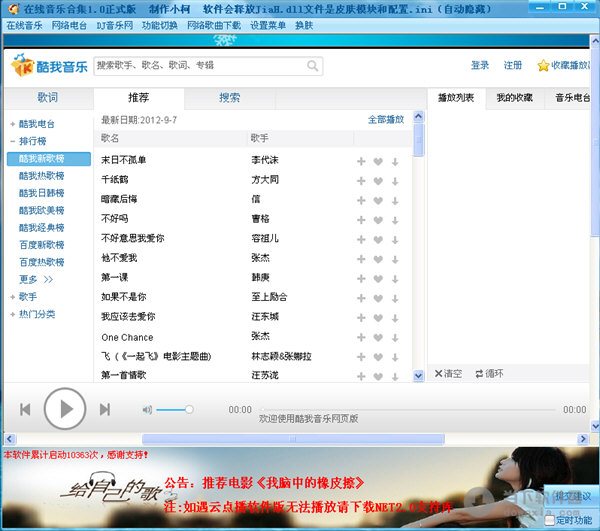
Task: Skip to the previous track
Action: coord(25,409)
